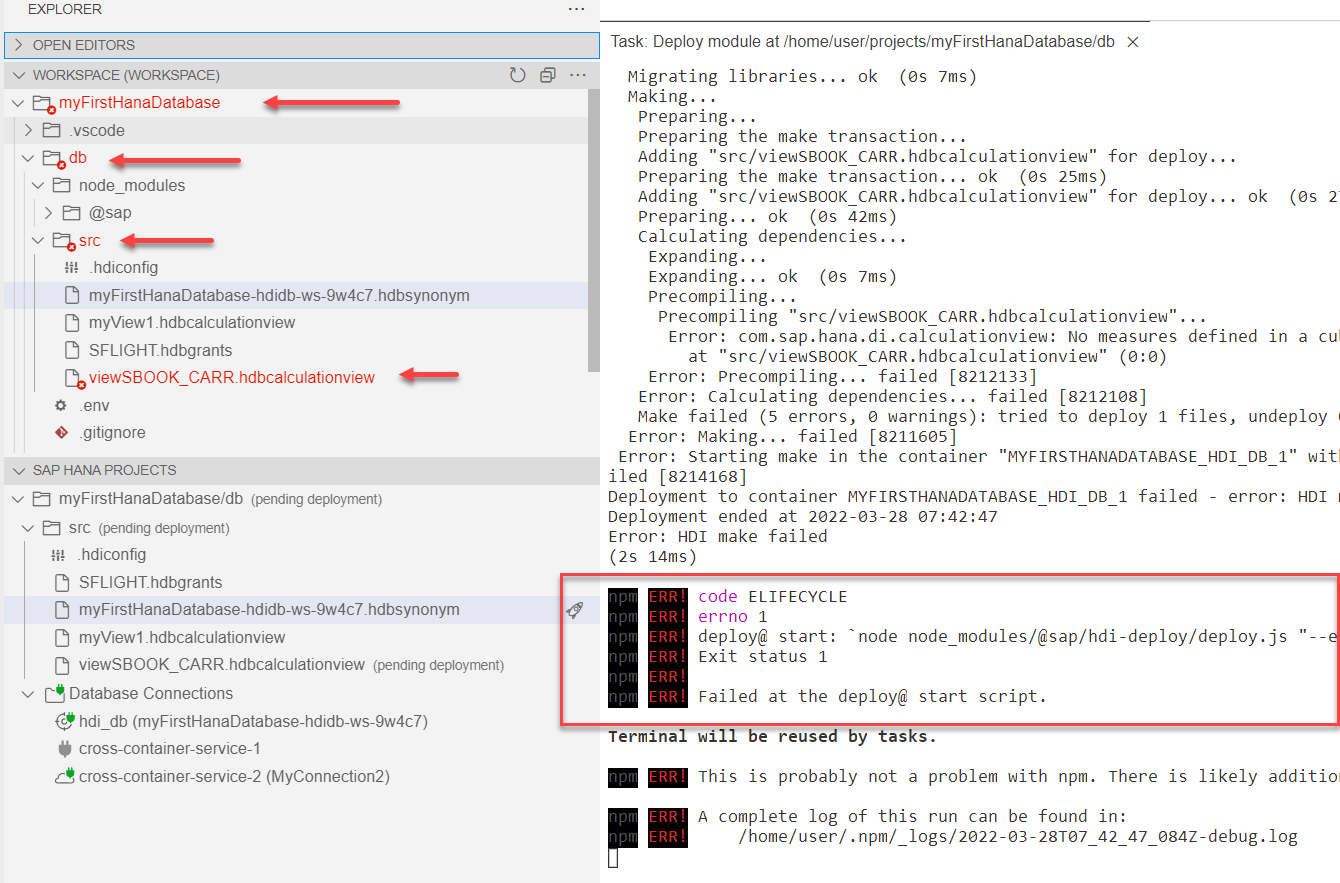Click the collapse all folders icon
Viewport: 1340px width, 883px height.
click(547, 75)
